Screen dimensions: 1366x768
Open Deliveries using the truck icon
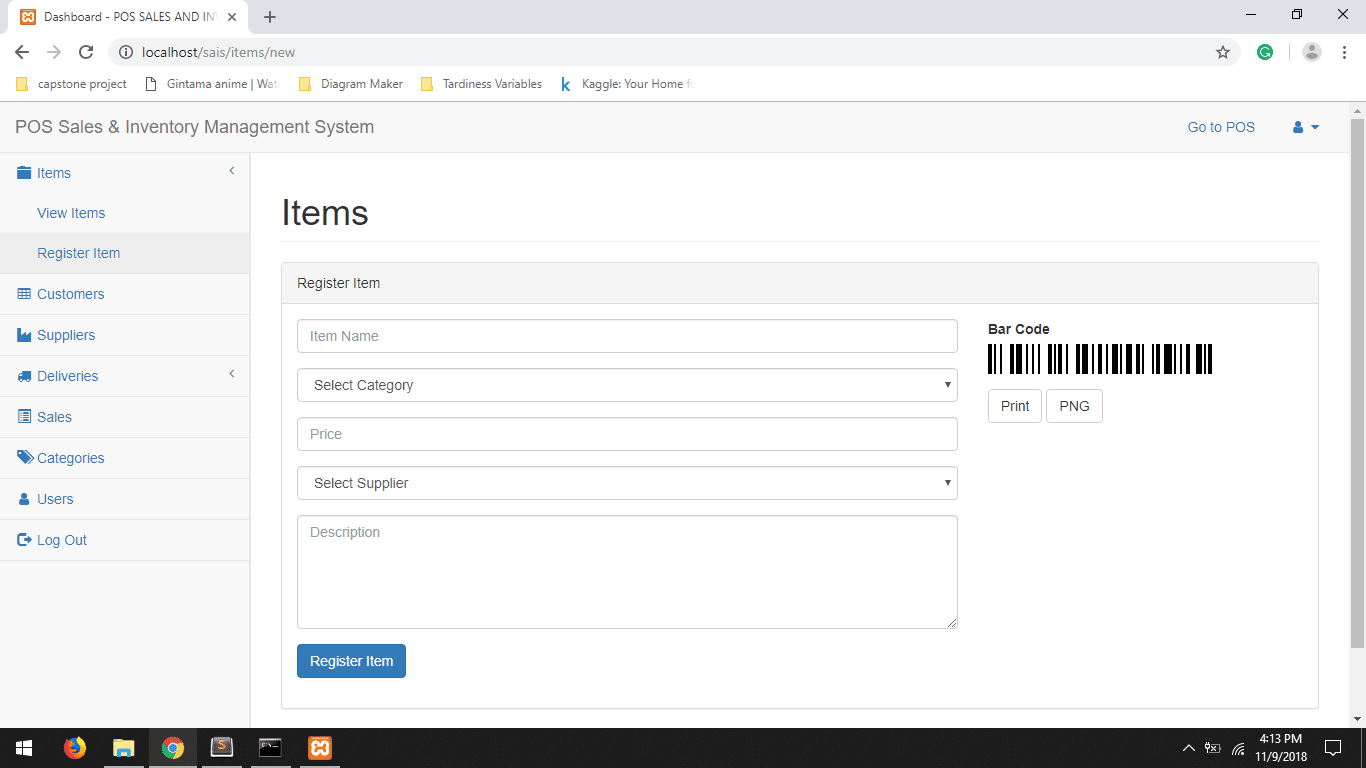[x=23, y=376]
